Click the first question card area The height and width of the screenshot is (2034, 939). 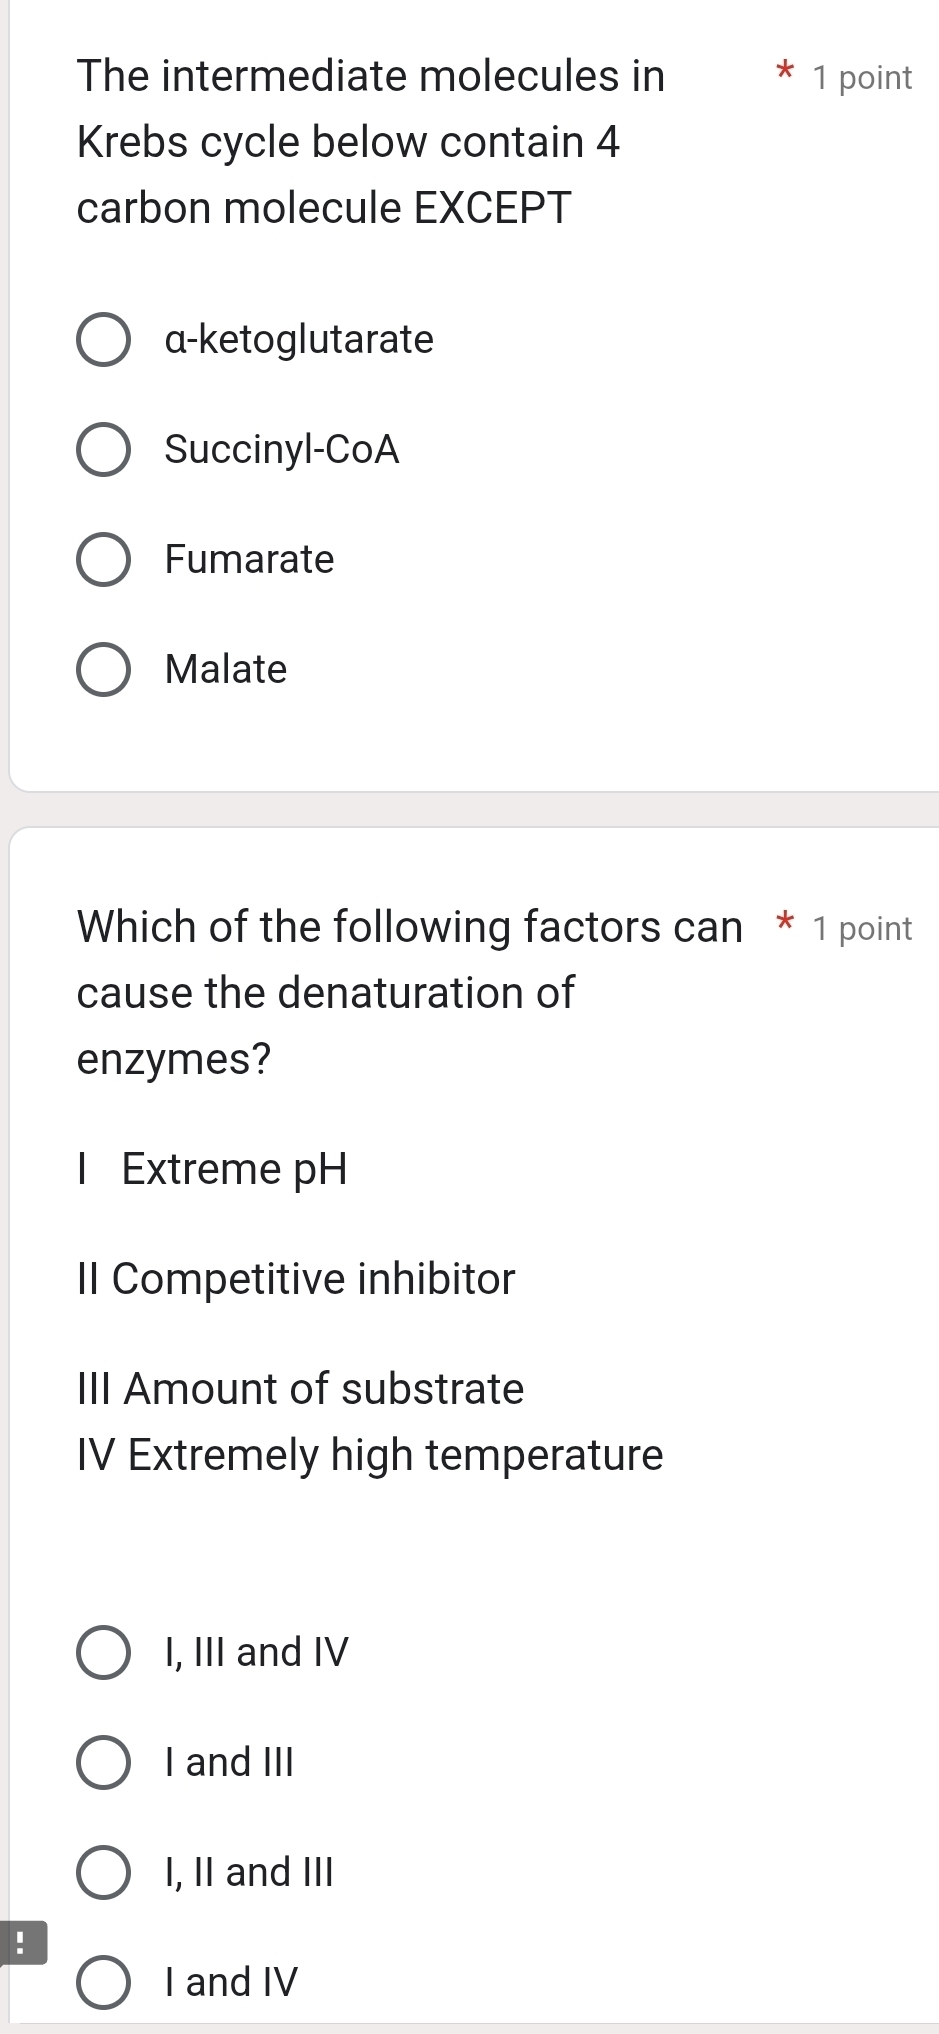(470, 400)
